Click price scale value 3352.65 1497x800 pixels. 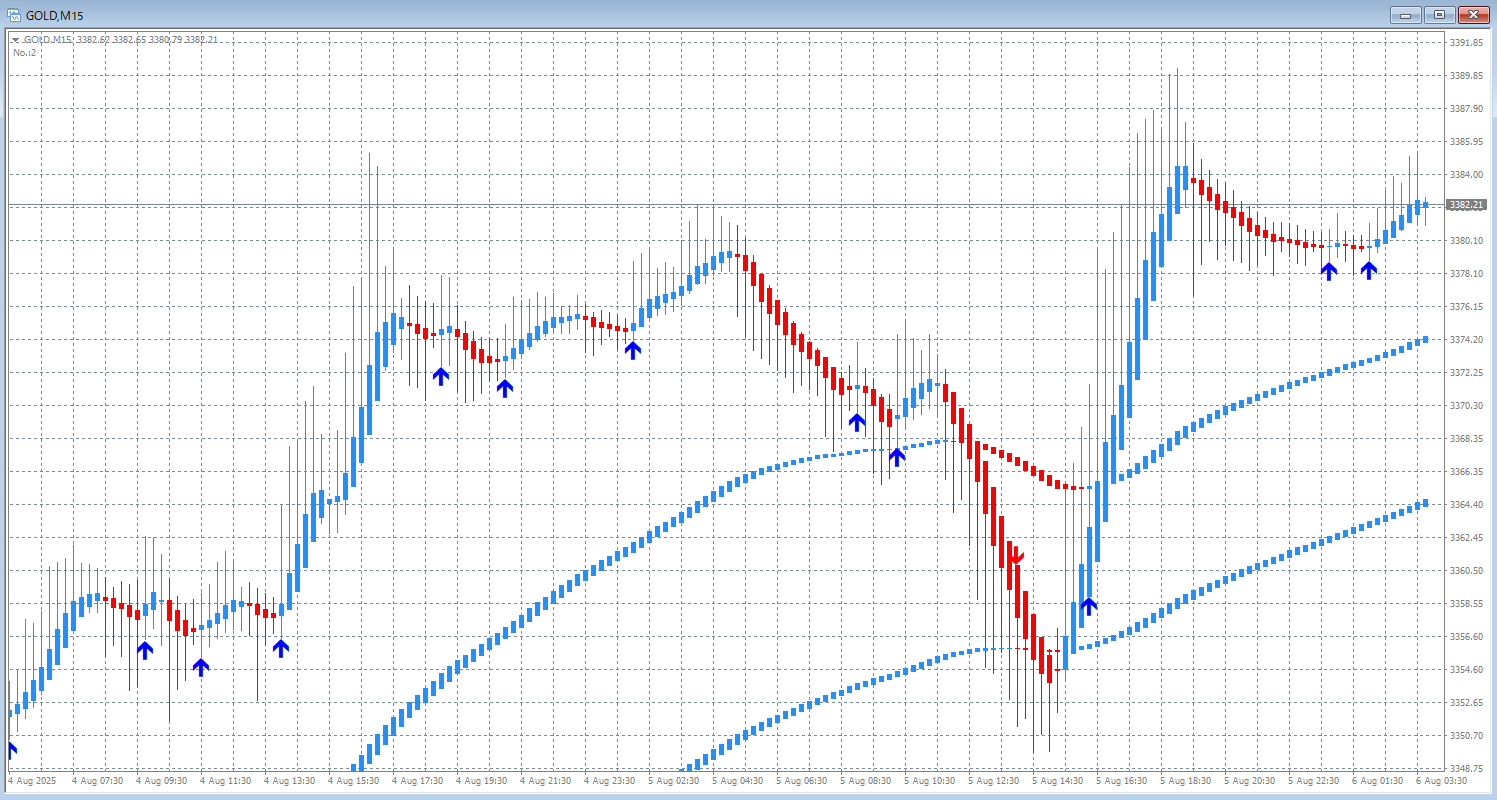[x=1465, y=703]
